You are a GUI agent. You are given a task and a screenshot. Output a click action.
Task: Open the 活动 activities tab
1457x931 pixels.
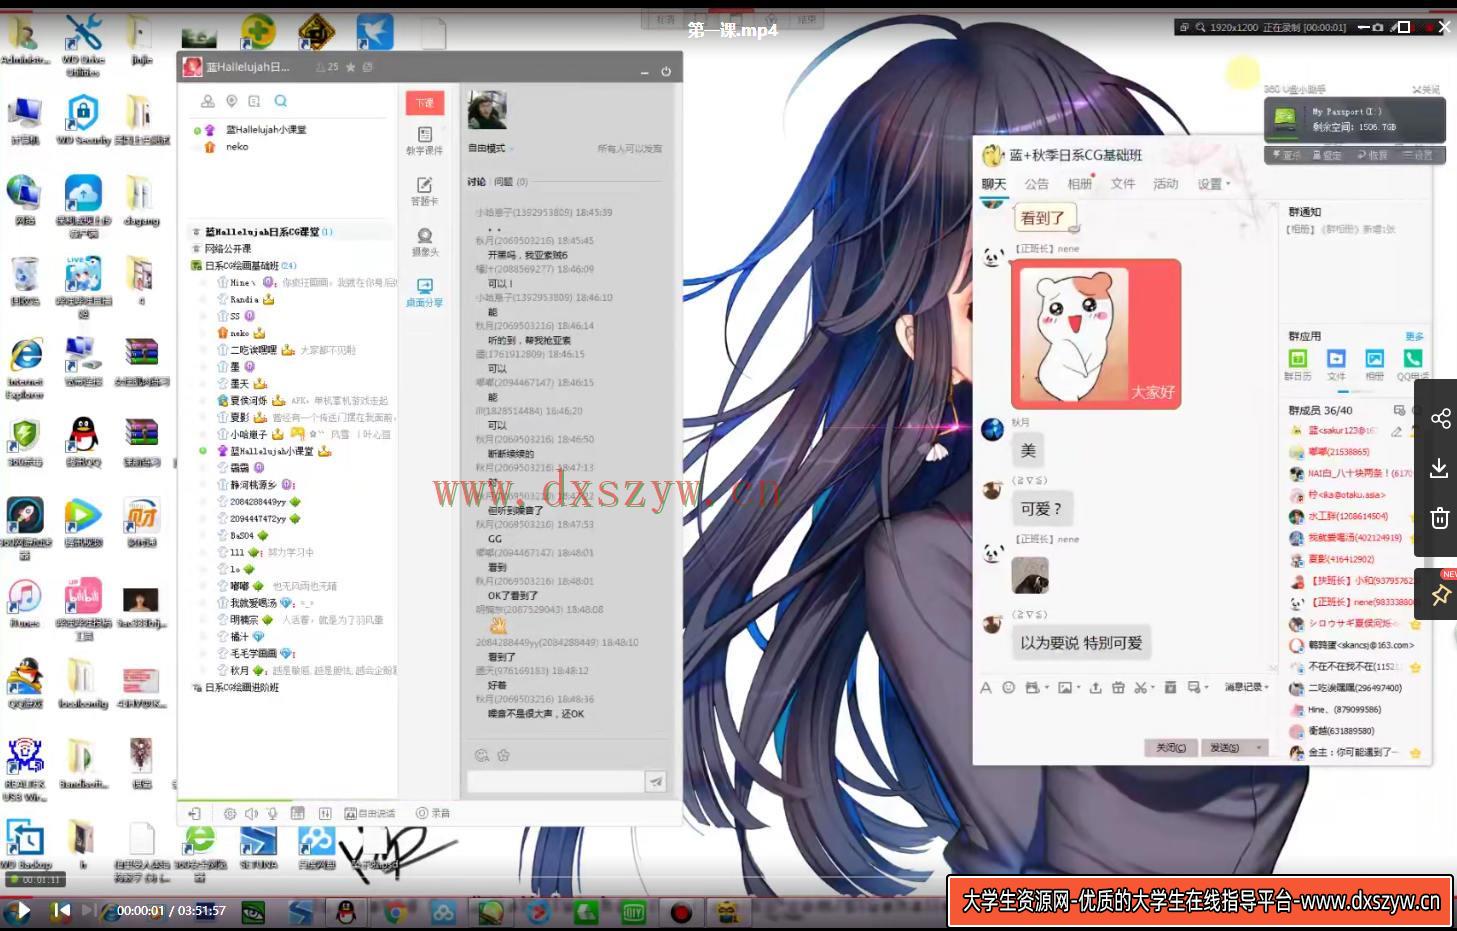pos(1166,184)
